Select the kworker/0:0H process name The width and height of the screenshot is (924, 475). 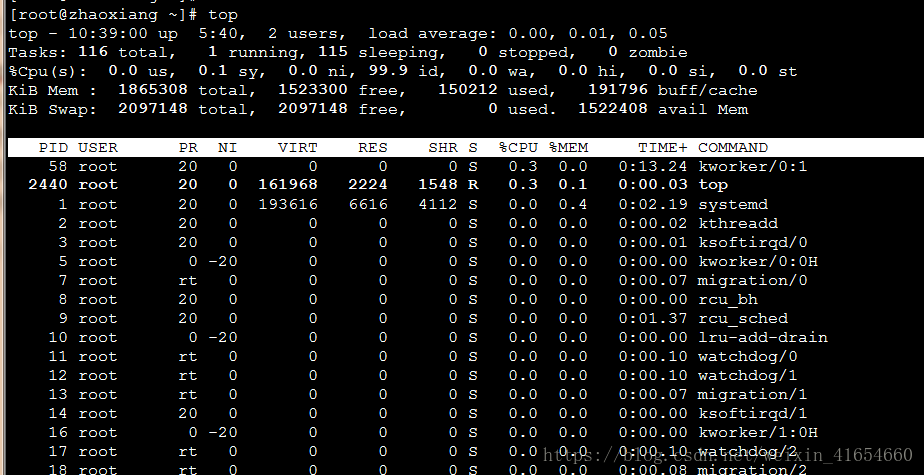tap(758, 261)
